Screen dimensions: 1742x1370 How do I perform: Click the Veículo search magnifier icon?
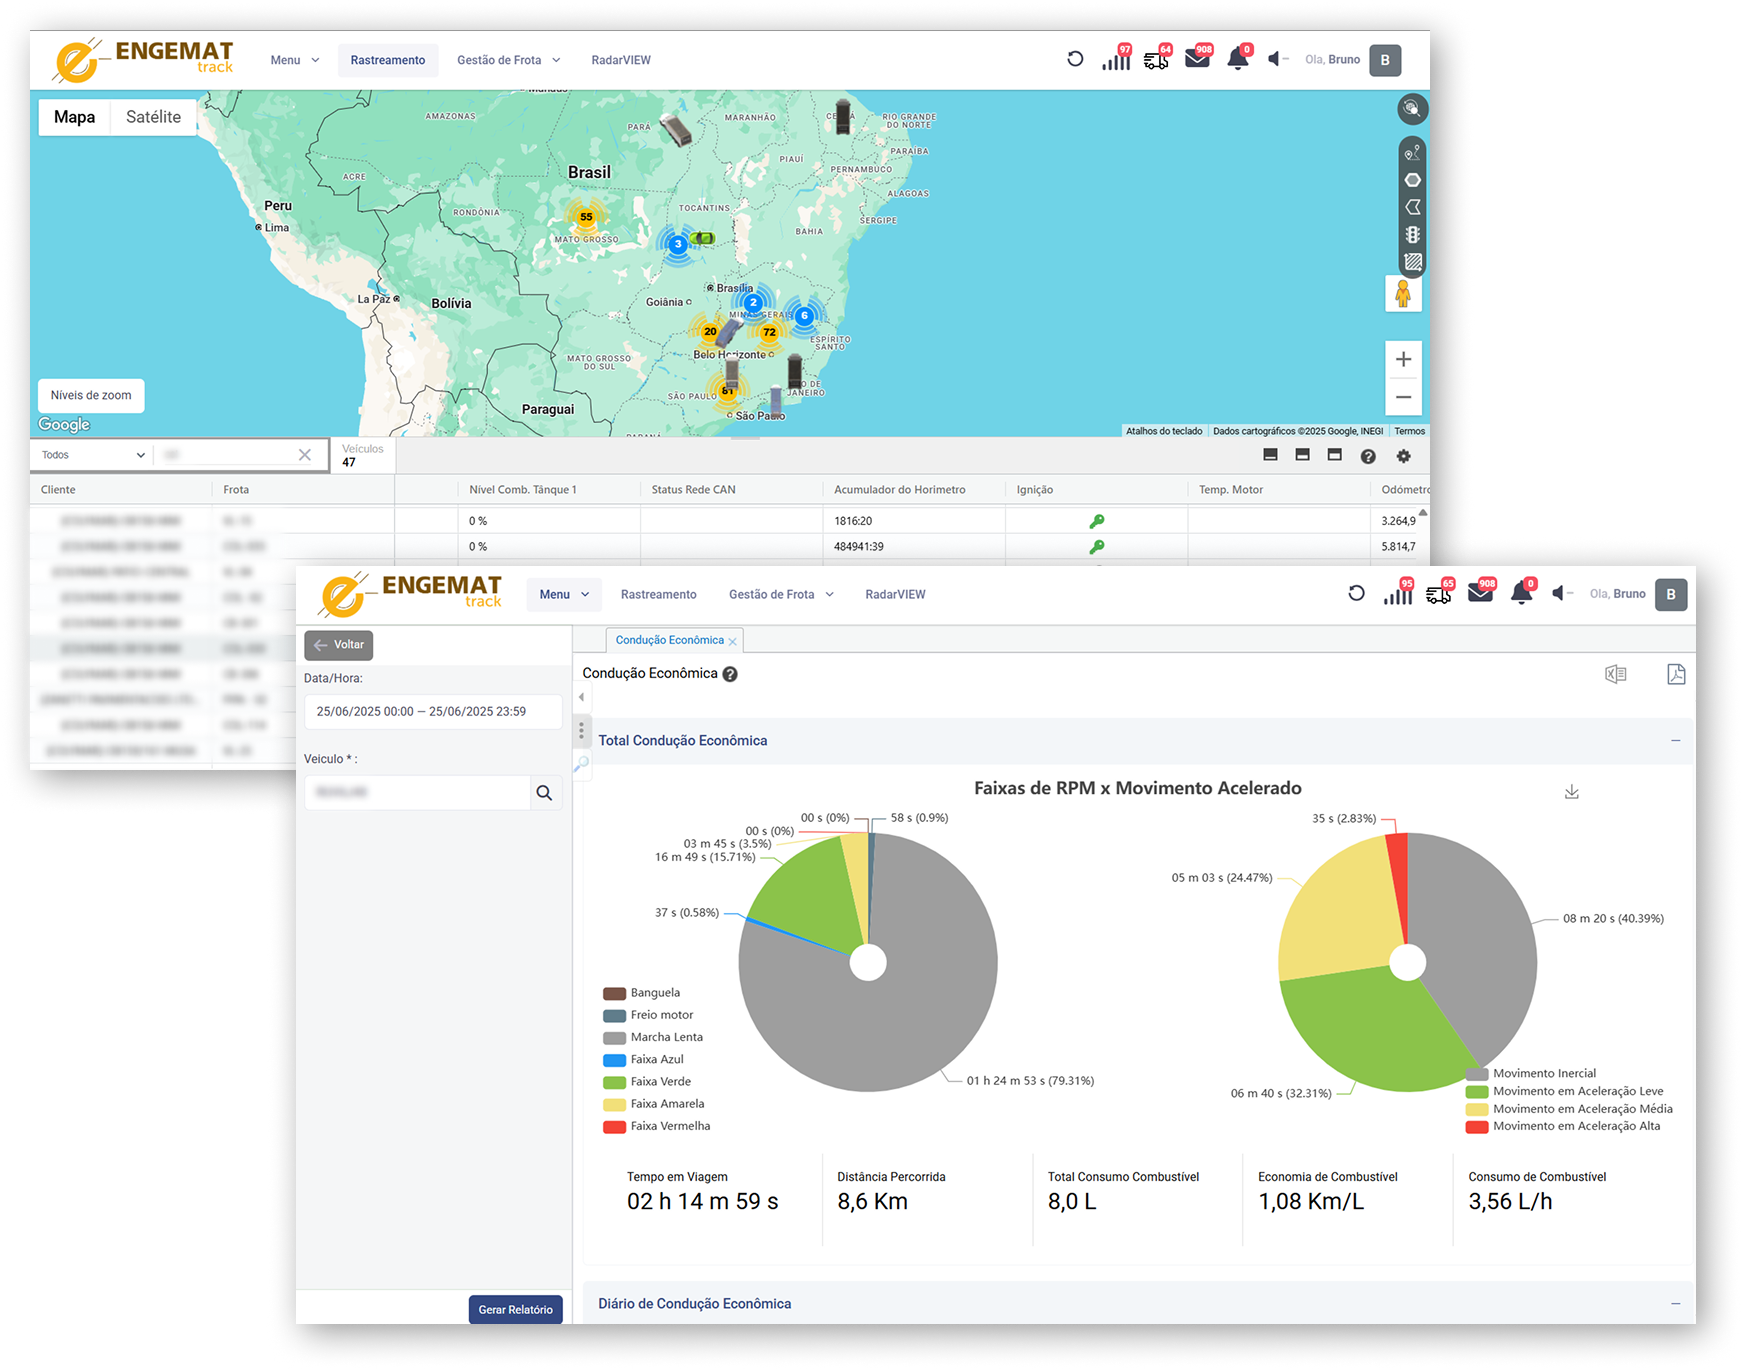tap(544, 793)
